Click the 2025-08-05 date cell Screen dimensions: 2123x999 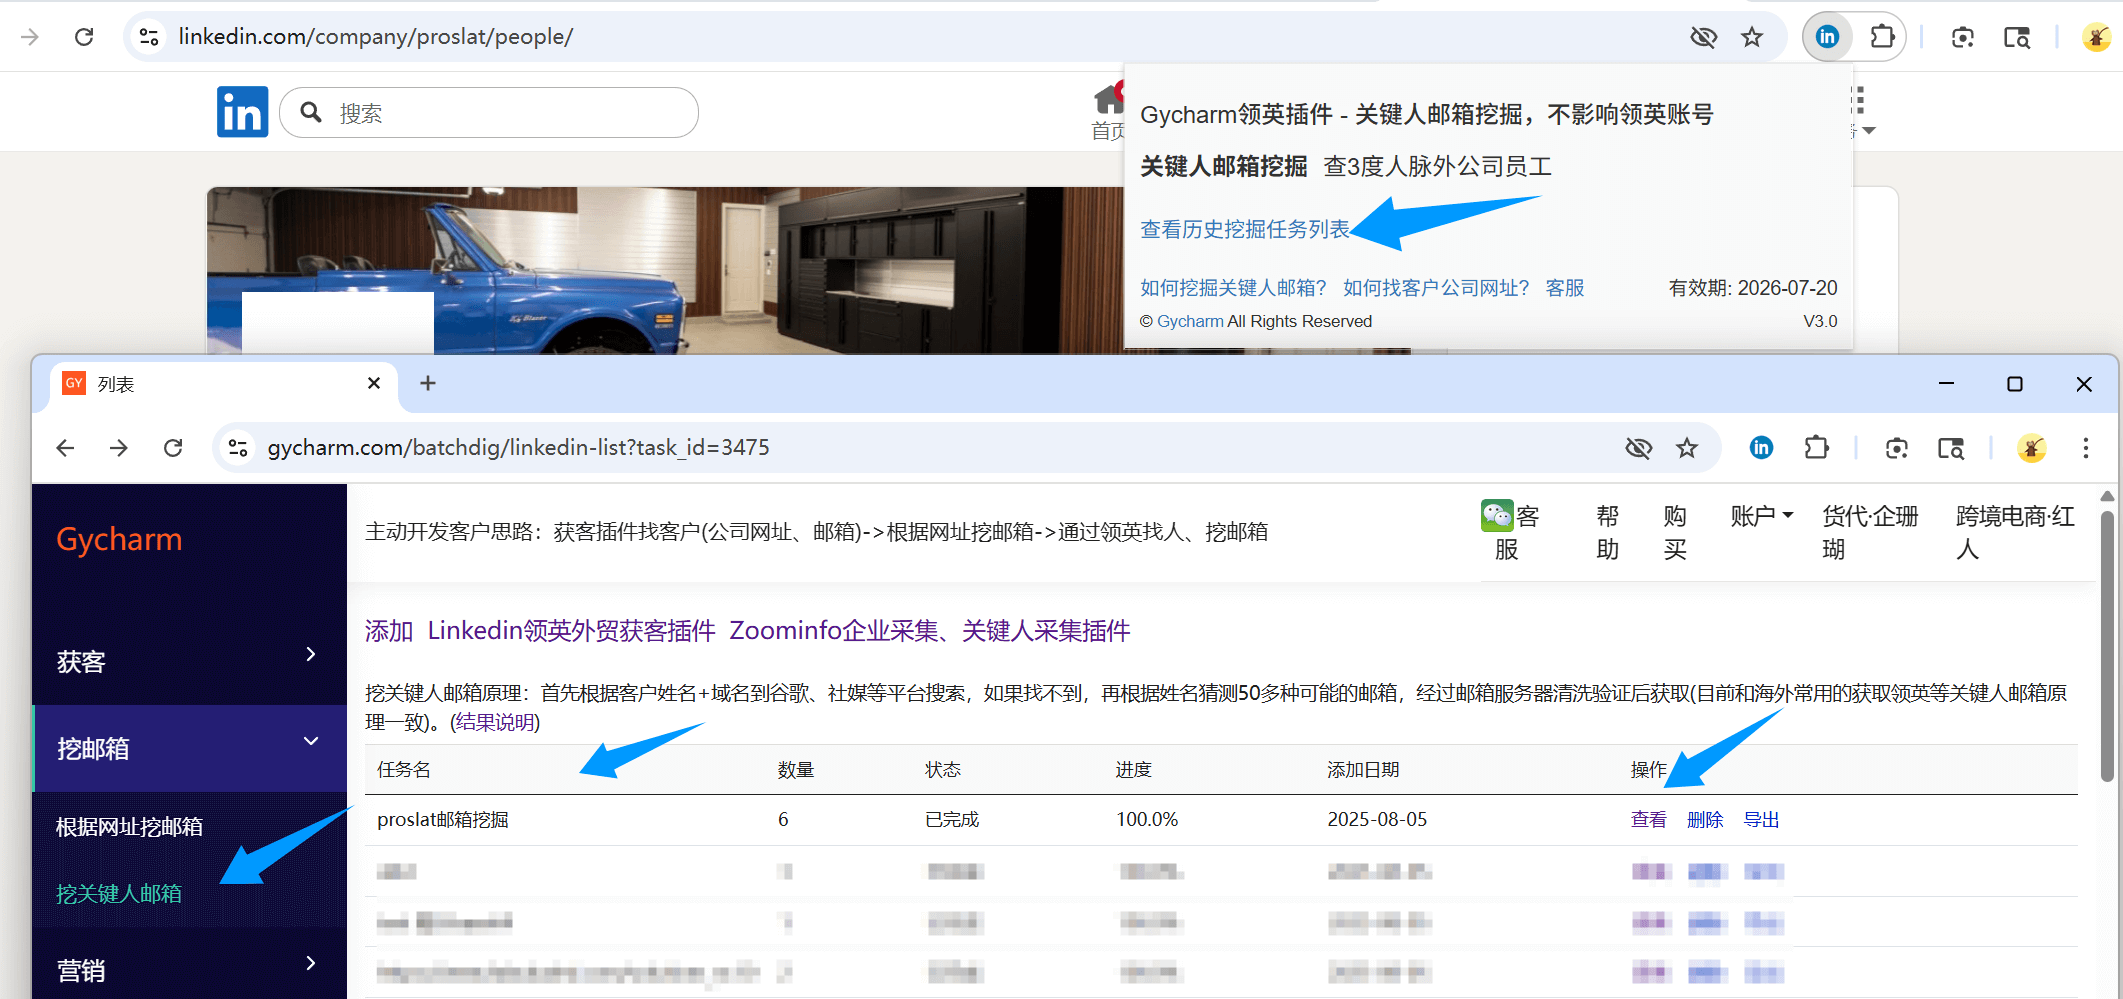click(x=1377, y=820)
